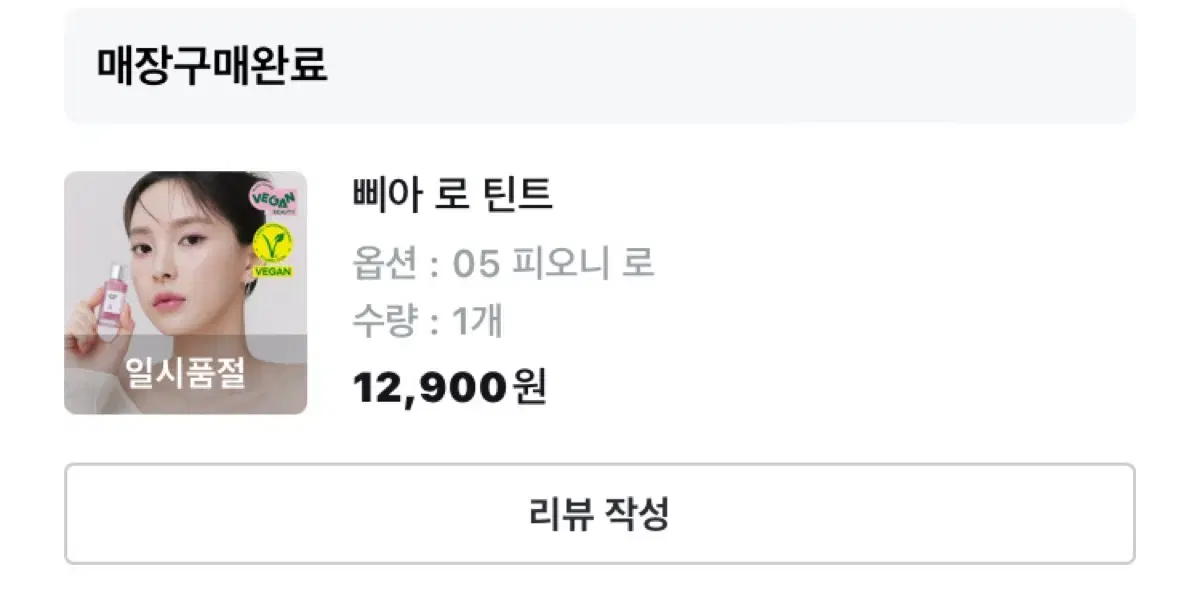Open the 삐아 로 틴트 product thumbnail

[x=186, y=293]
